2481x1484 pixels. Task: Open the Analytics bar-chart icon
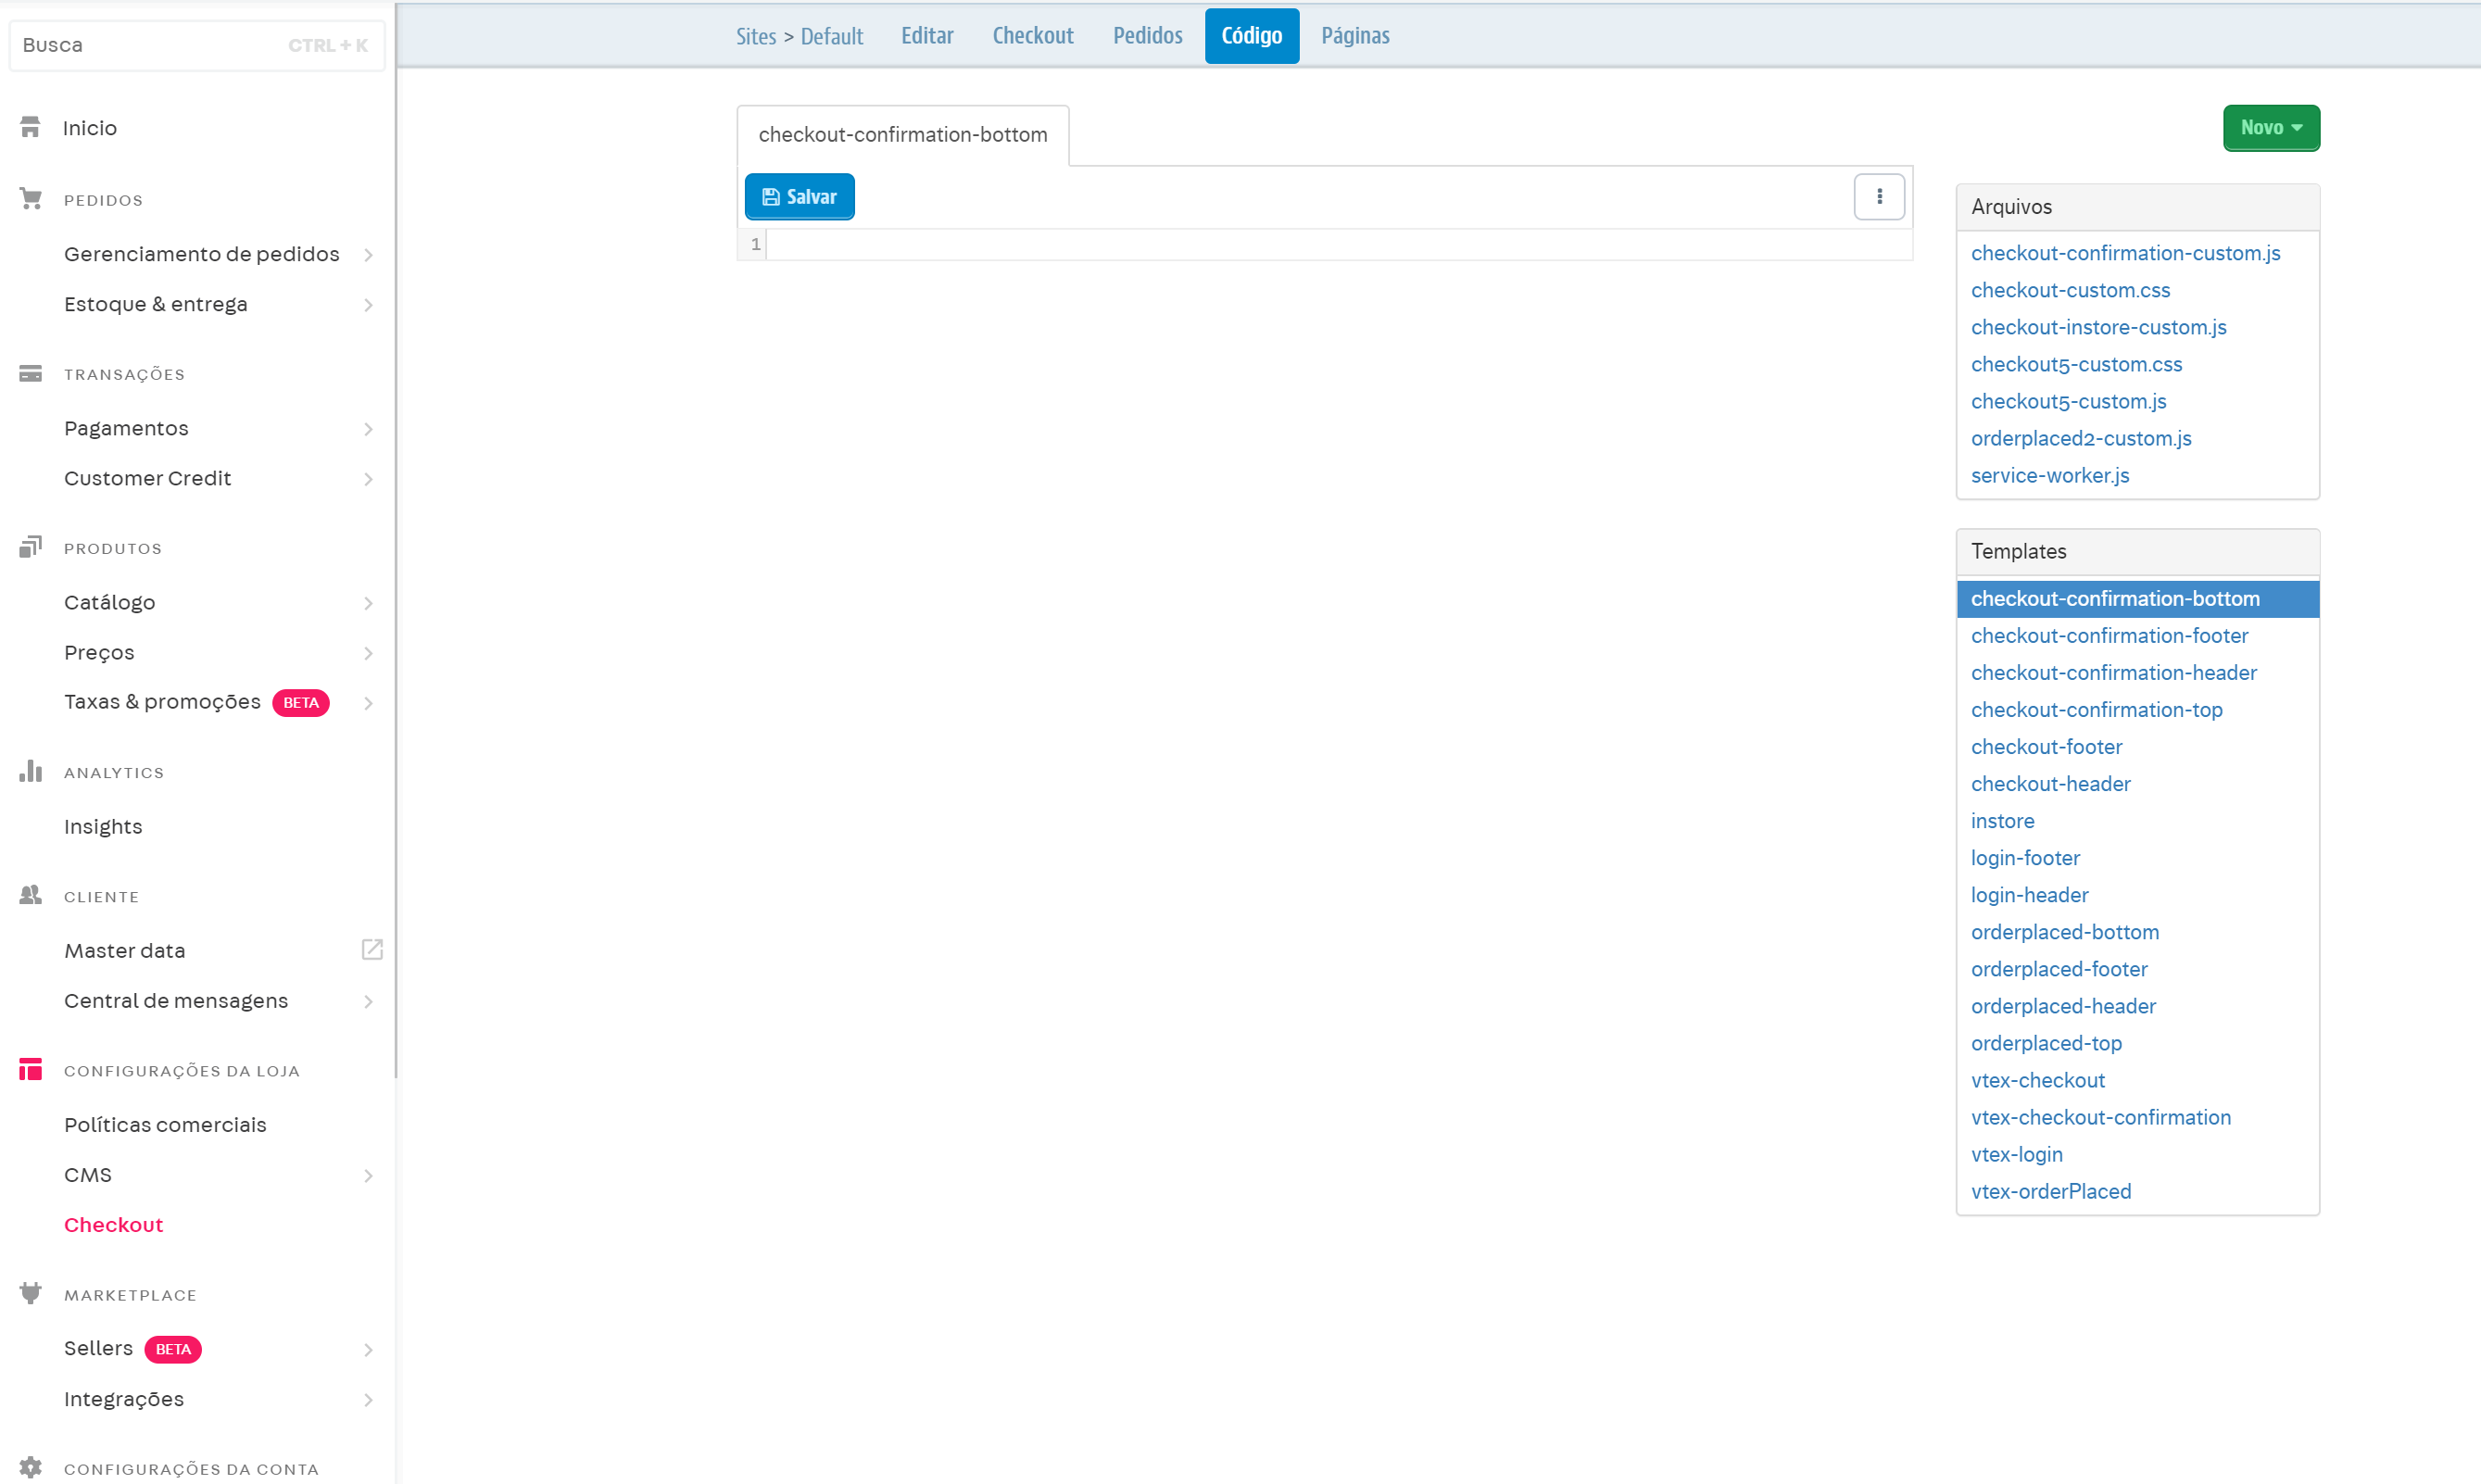point(30,771)
